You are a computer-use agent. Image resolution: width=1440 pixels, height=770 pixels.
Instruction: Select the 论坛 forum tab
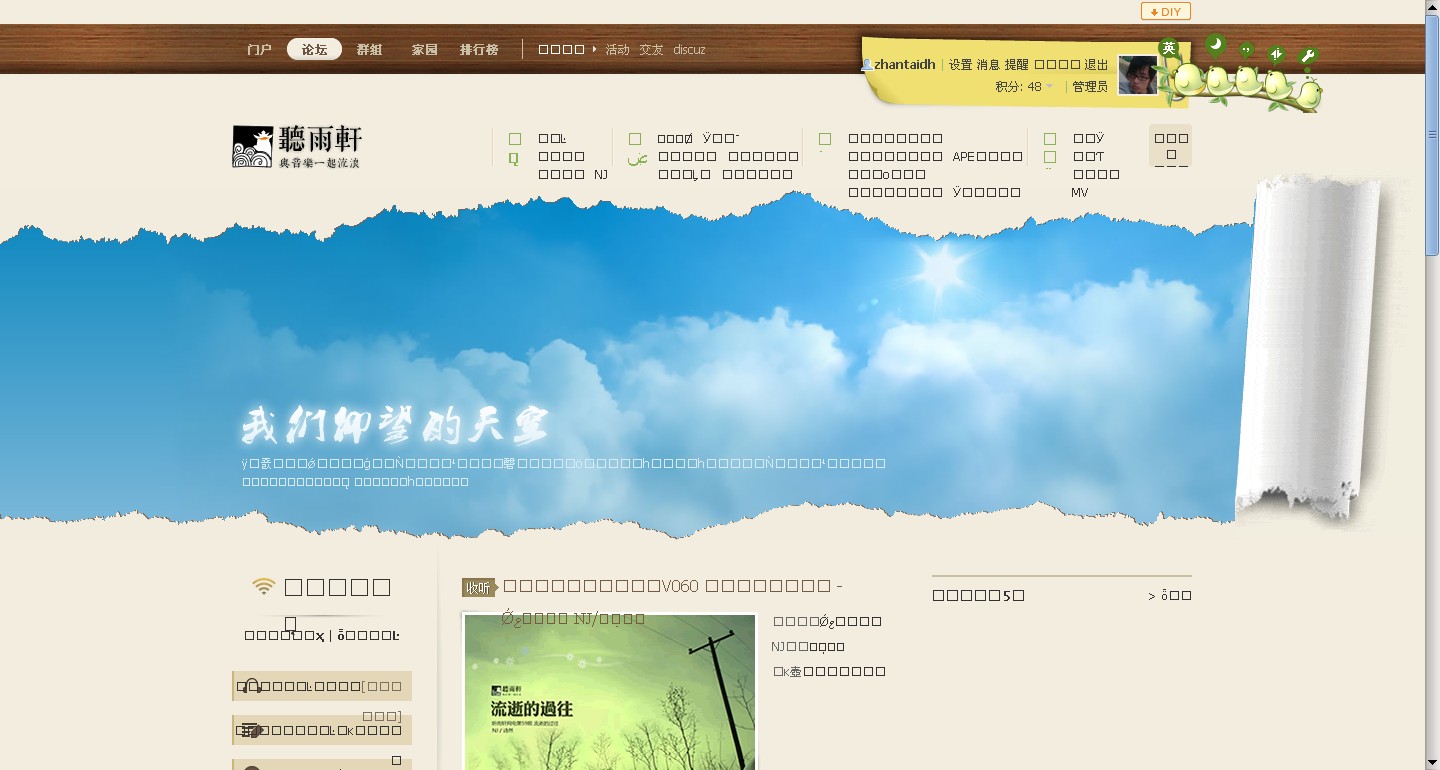tap(314, 49)
